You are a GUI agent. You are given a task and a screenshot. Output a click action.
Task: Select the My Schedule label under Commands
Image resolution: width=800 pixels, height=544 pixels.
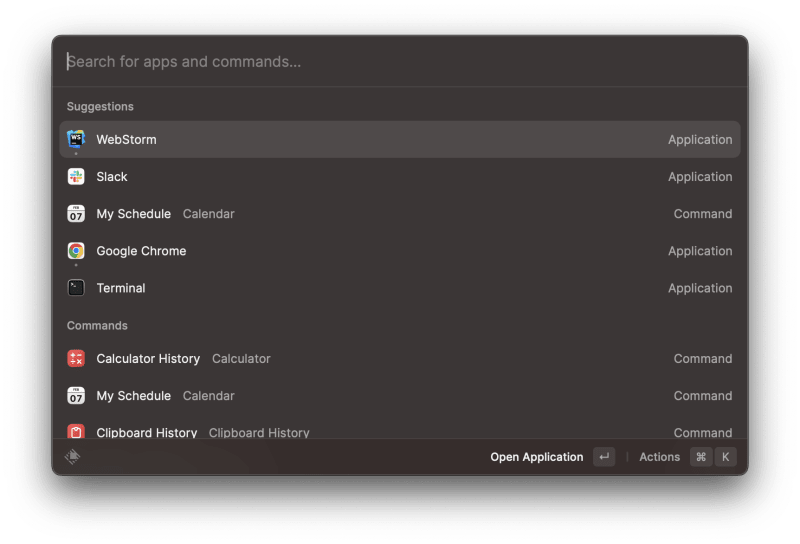point(134,396)
